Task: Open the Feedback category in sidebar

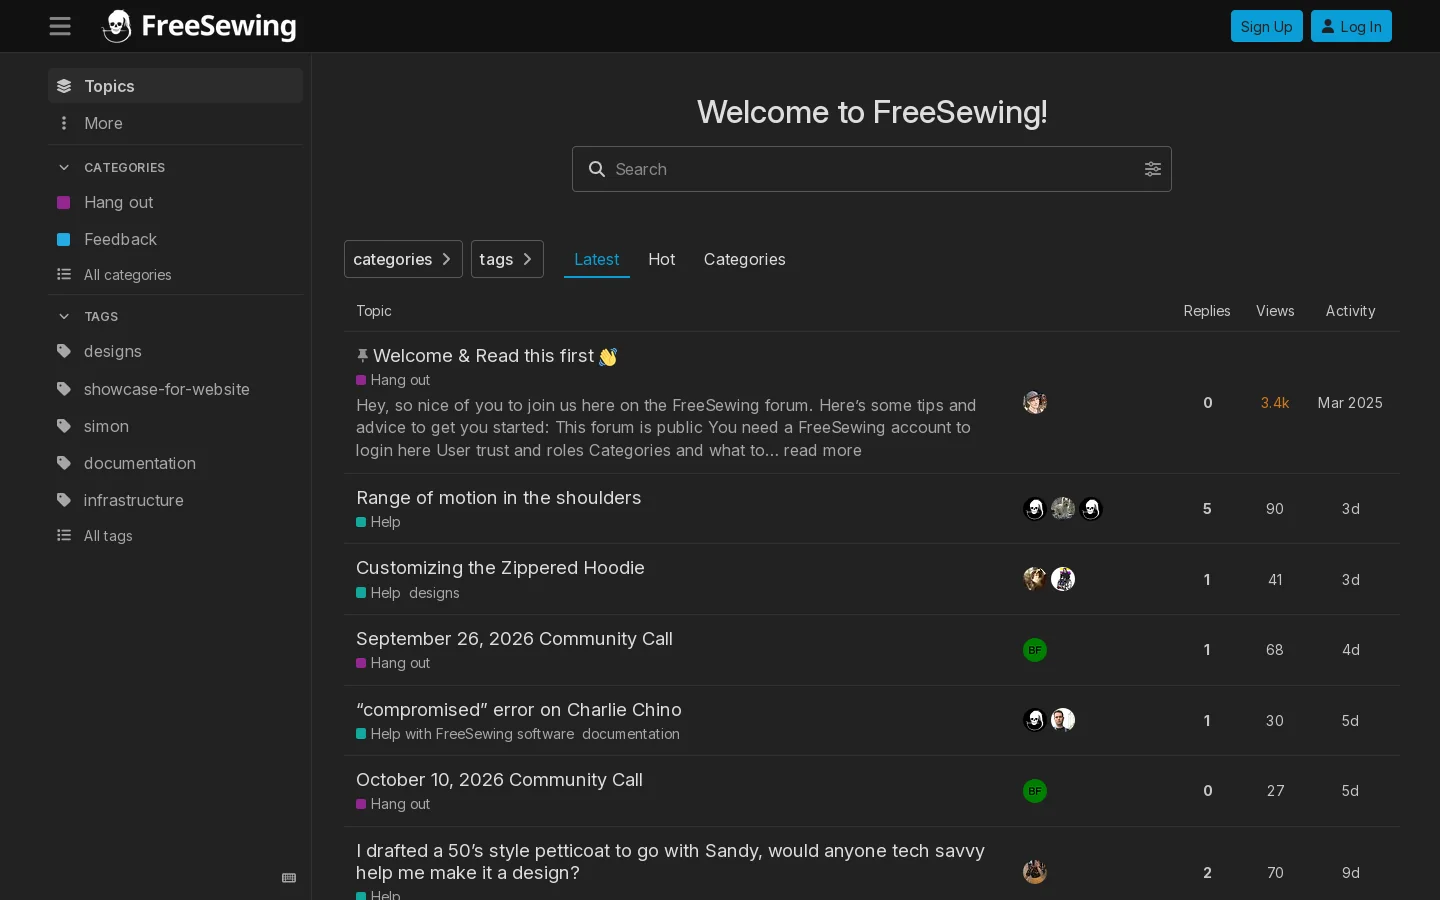Action: pyautogui.click(x=175, y=239)
